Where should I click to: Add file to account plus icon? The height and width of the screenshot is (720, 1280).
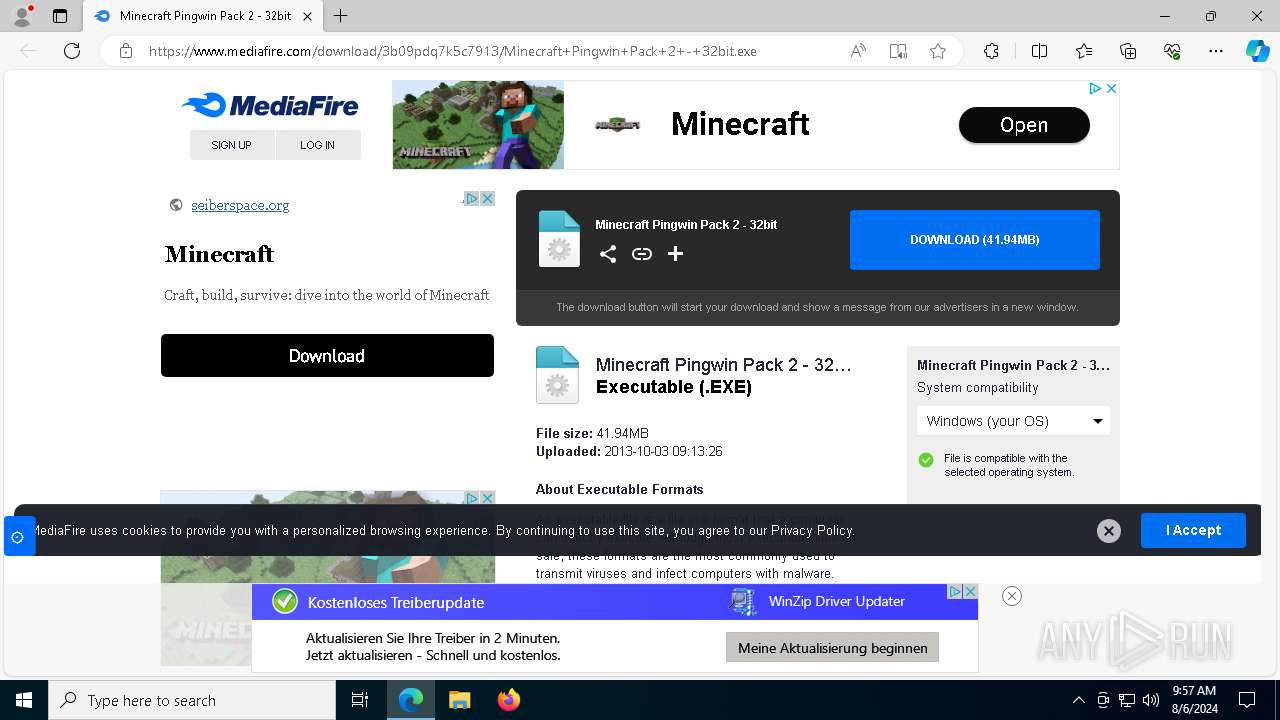pos(676,254)
